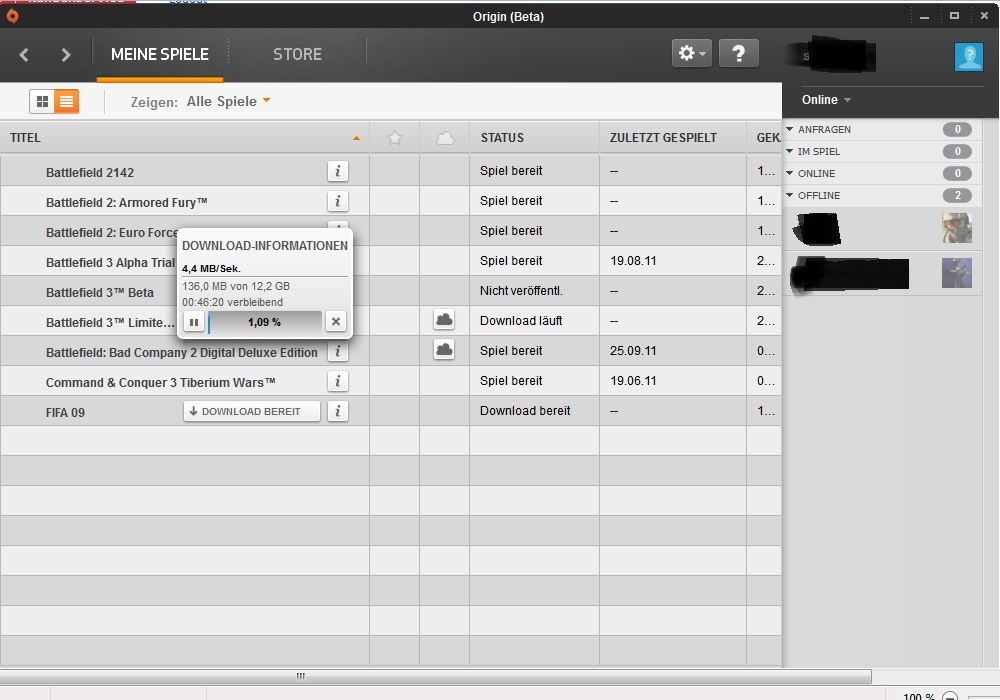
Task: Go back with the left arrow
Action: [24, 55]
